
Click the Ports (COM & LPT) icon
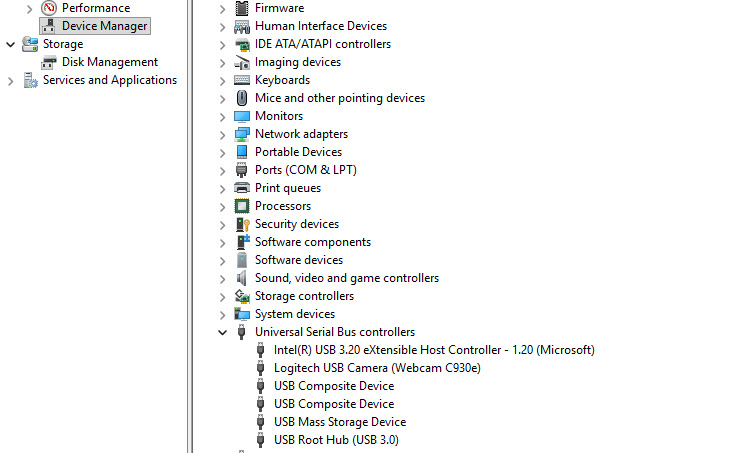point(242,170)
